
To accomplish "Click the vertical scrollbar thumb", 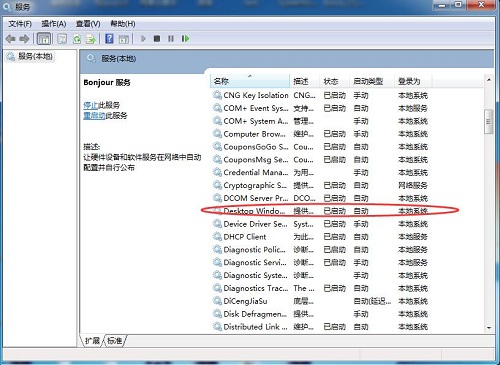I will (489, 121).
